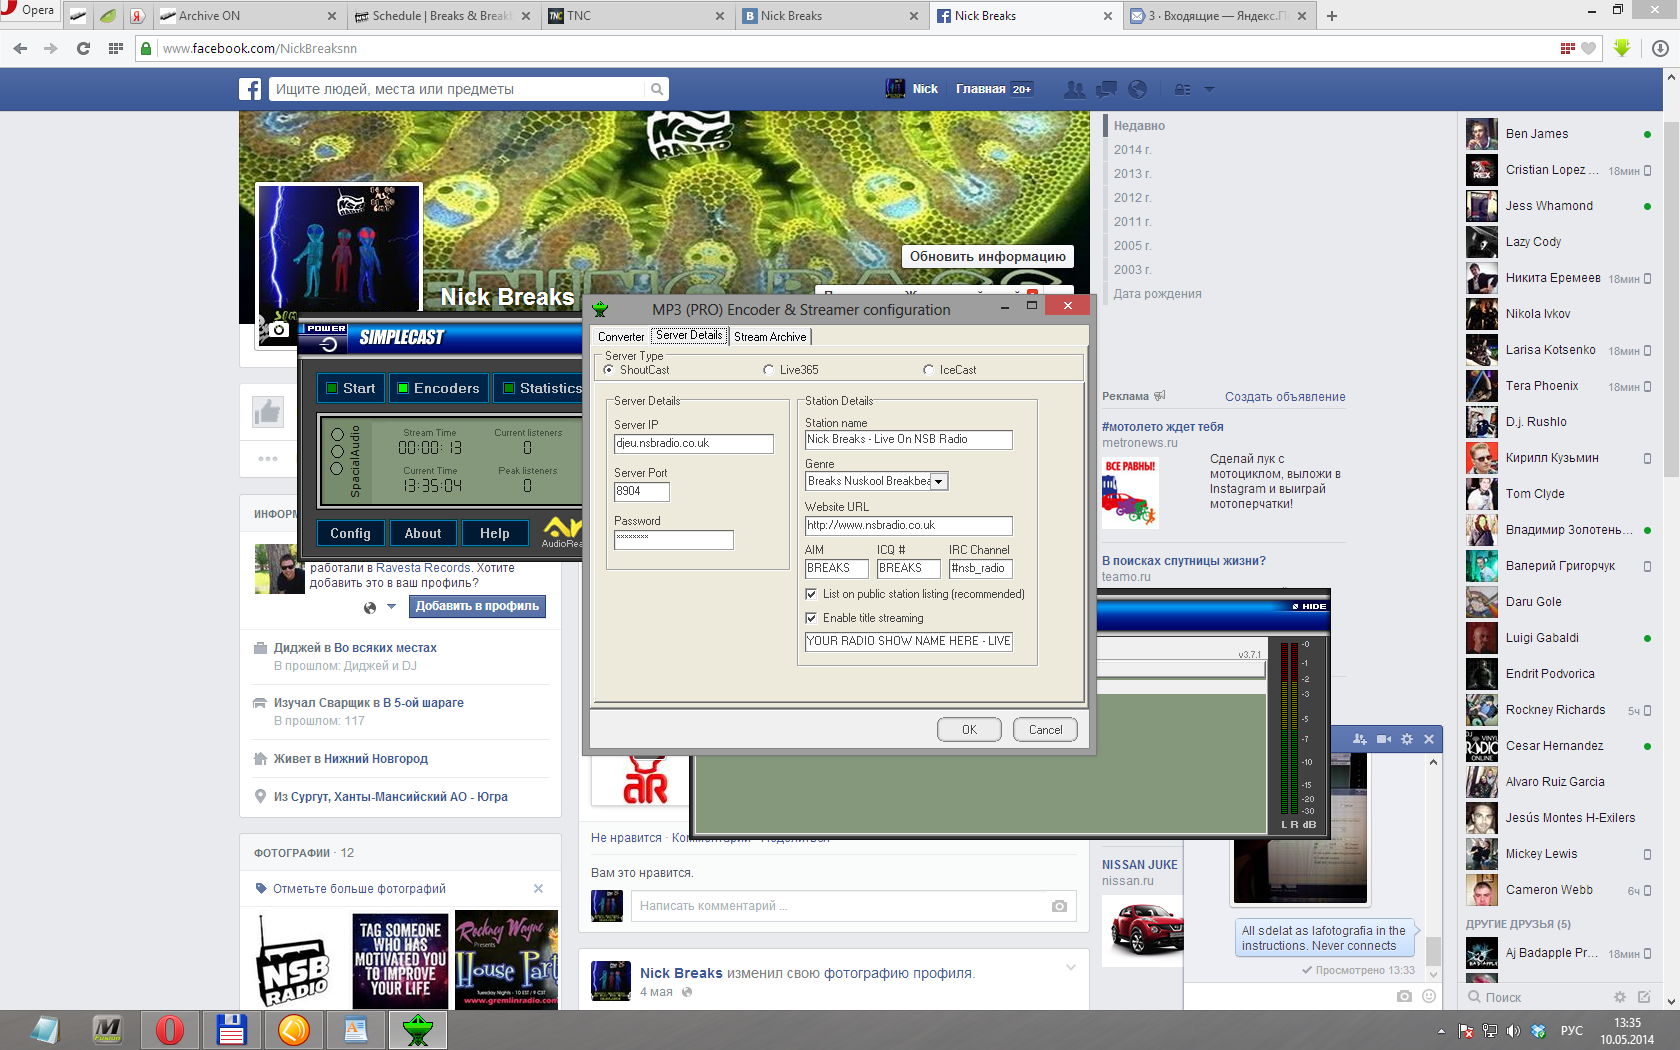1680x1050 pixels.
Task: Expand the Nick Breaks post options chevron
Action: (x=1071, y=967)
